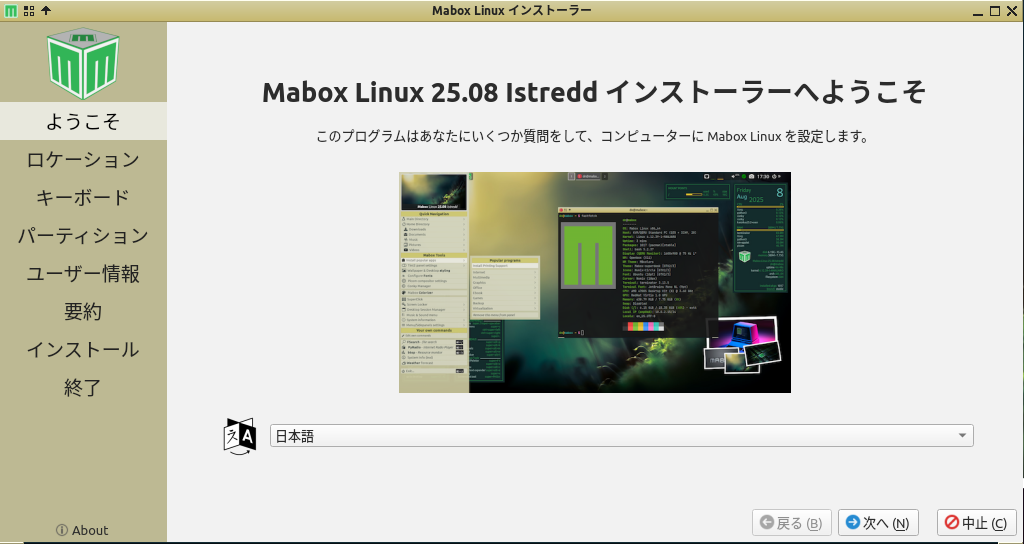Click the このプログラムは description text
This screenshot has height=544, width=1024.
(592, 136)
